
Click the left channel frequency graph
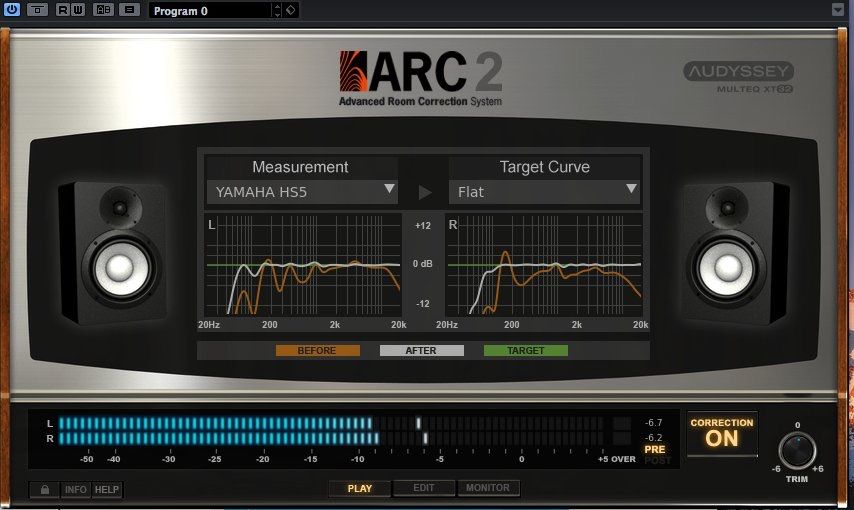point(303,265)
